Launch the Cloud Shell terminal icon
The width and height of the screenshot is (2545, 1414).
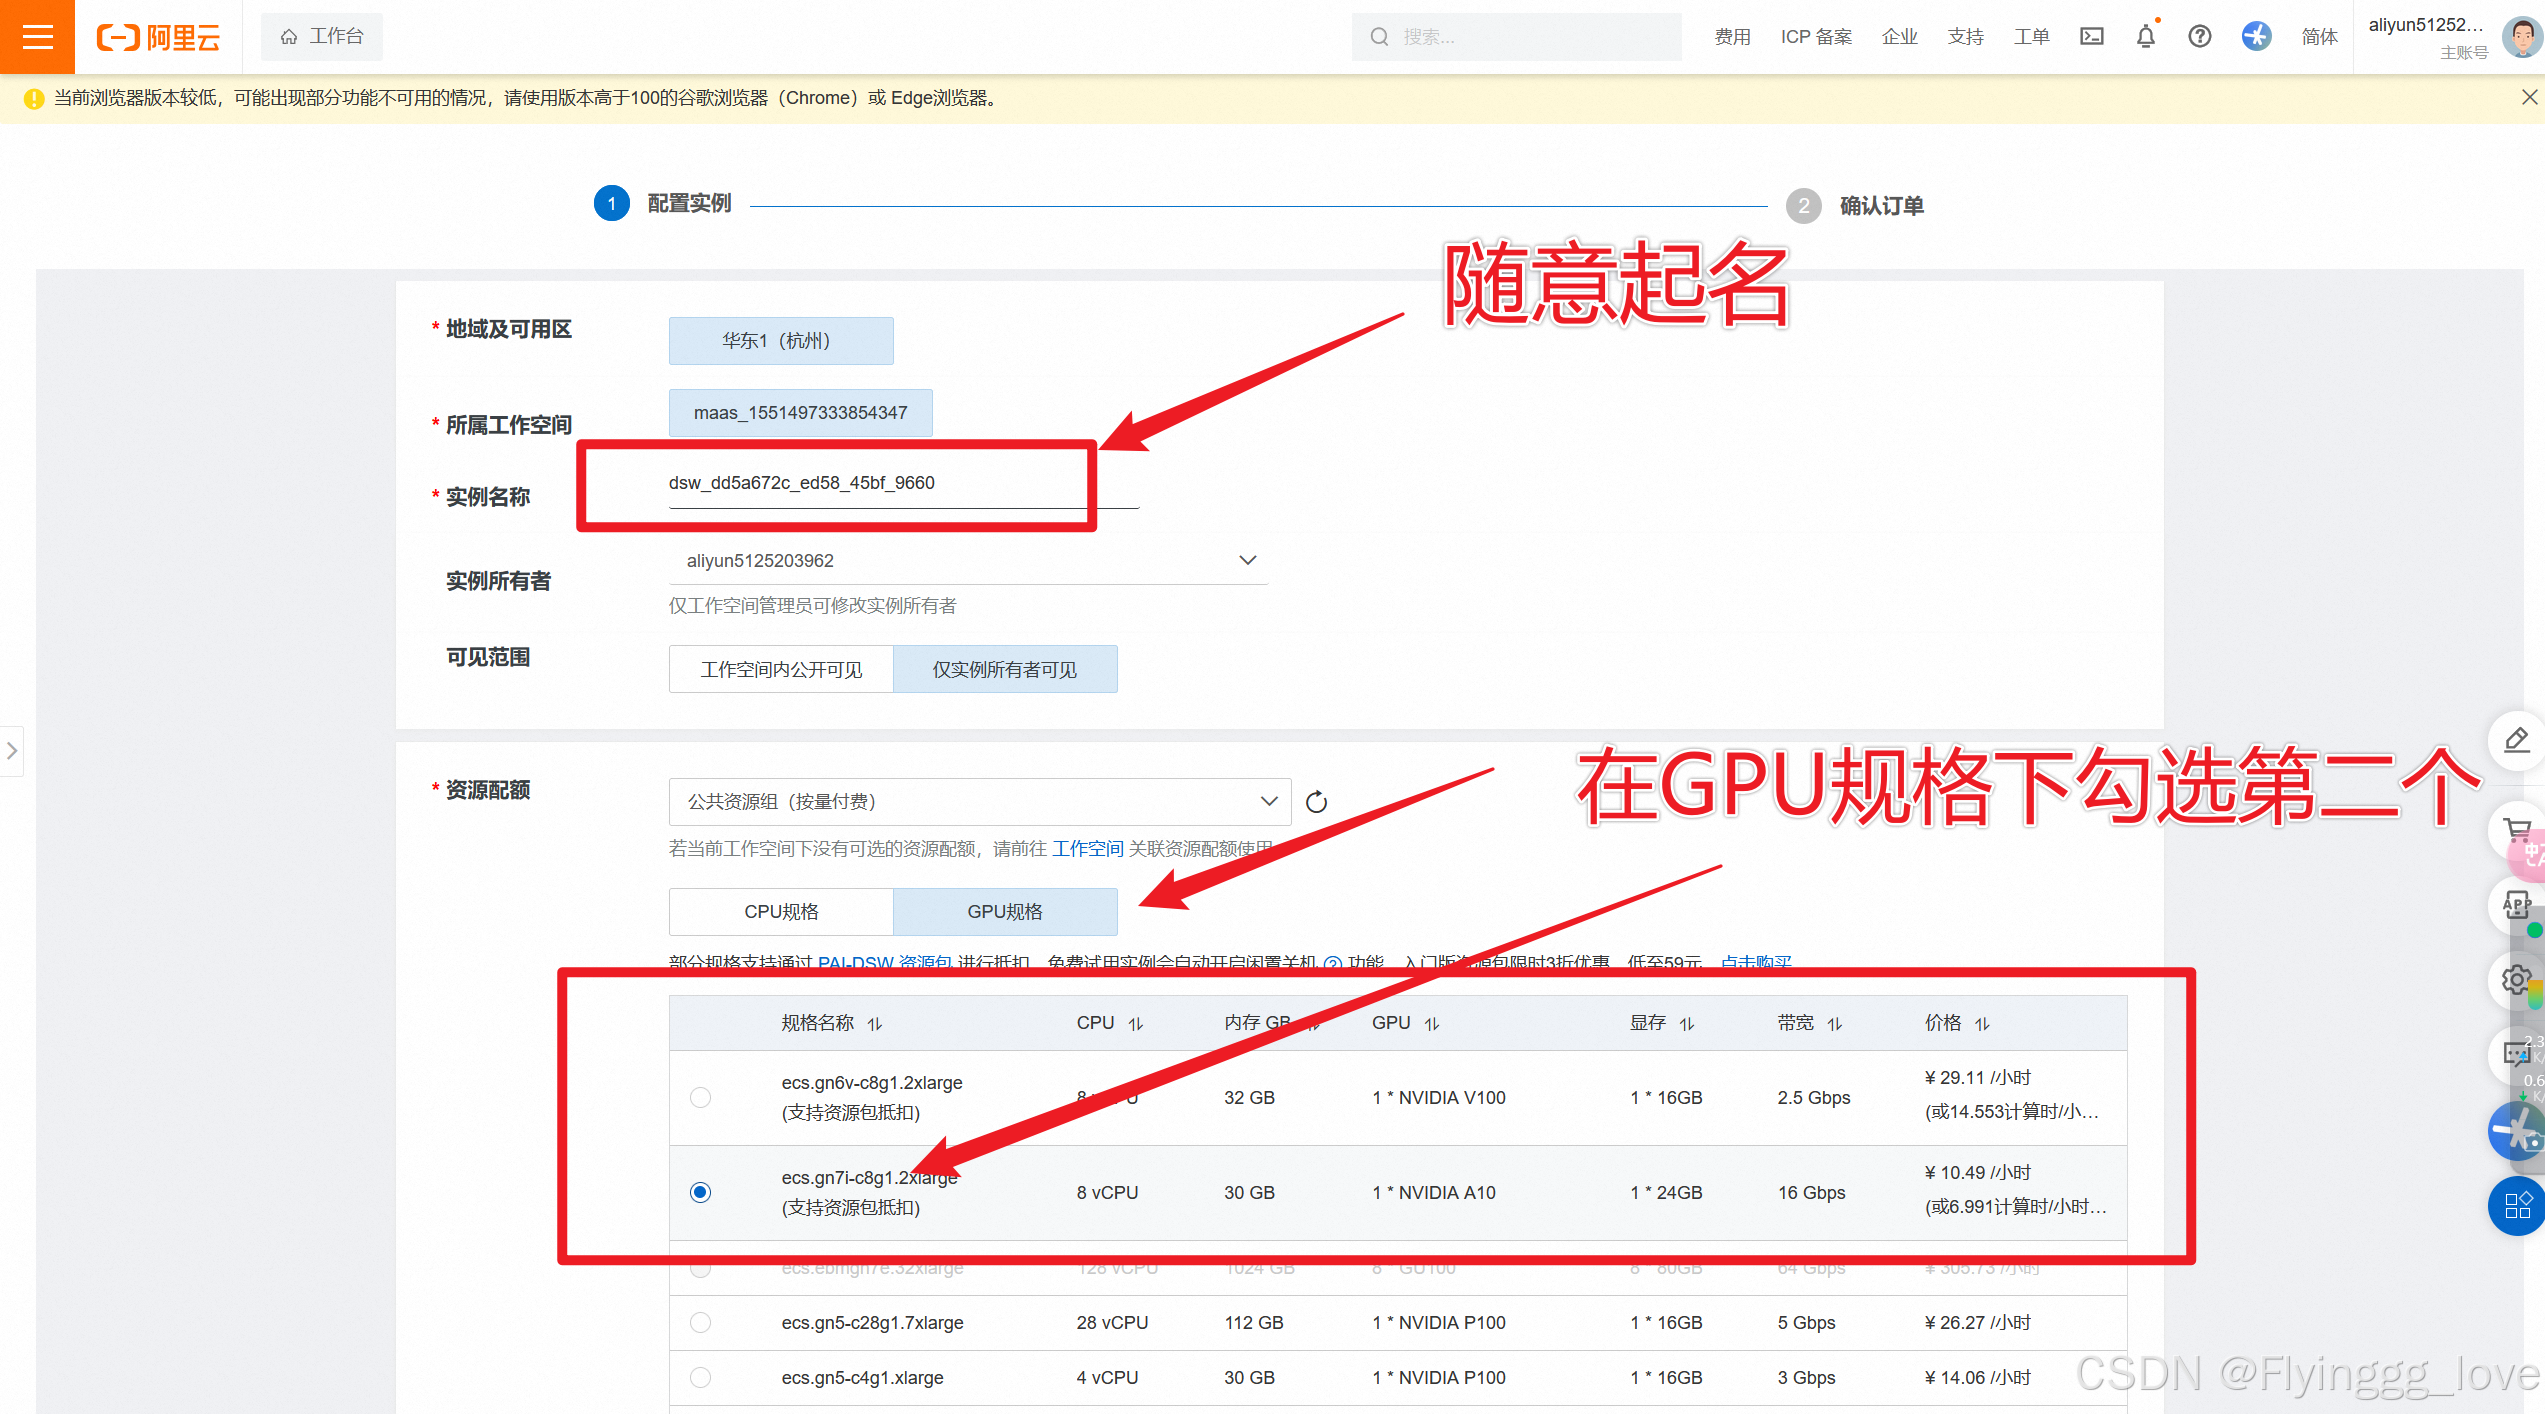[x=2091, y=37]
